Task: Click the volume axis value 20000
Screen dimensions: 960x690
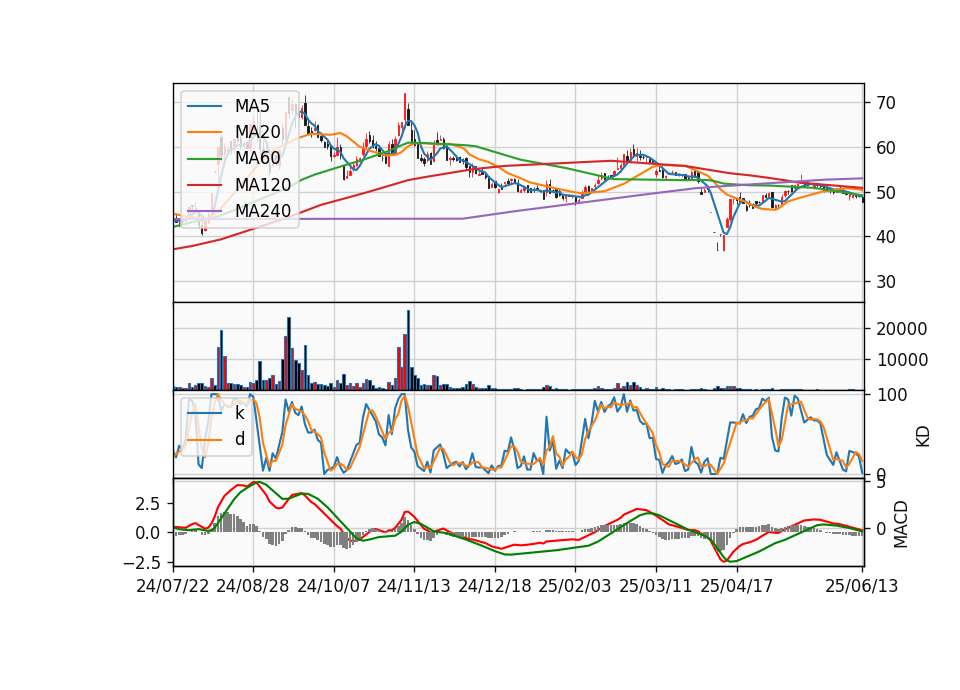Action: [x=902, y=329]
